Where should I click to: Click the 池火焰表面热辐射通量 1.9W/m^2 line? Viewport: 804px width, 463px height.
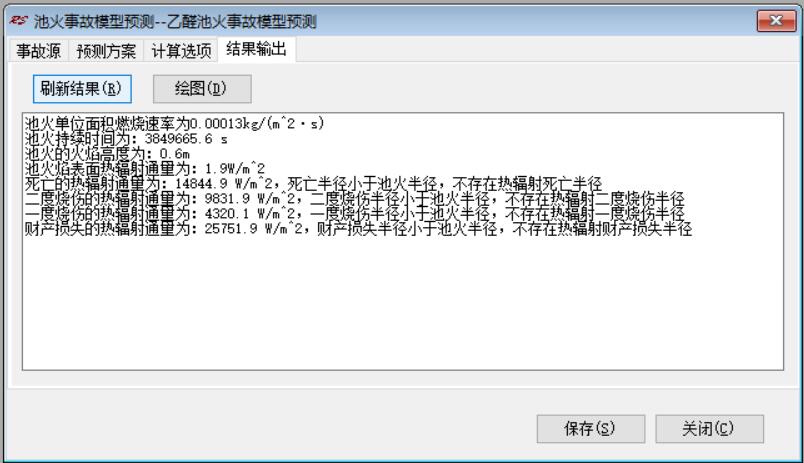coord(145,168)
